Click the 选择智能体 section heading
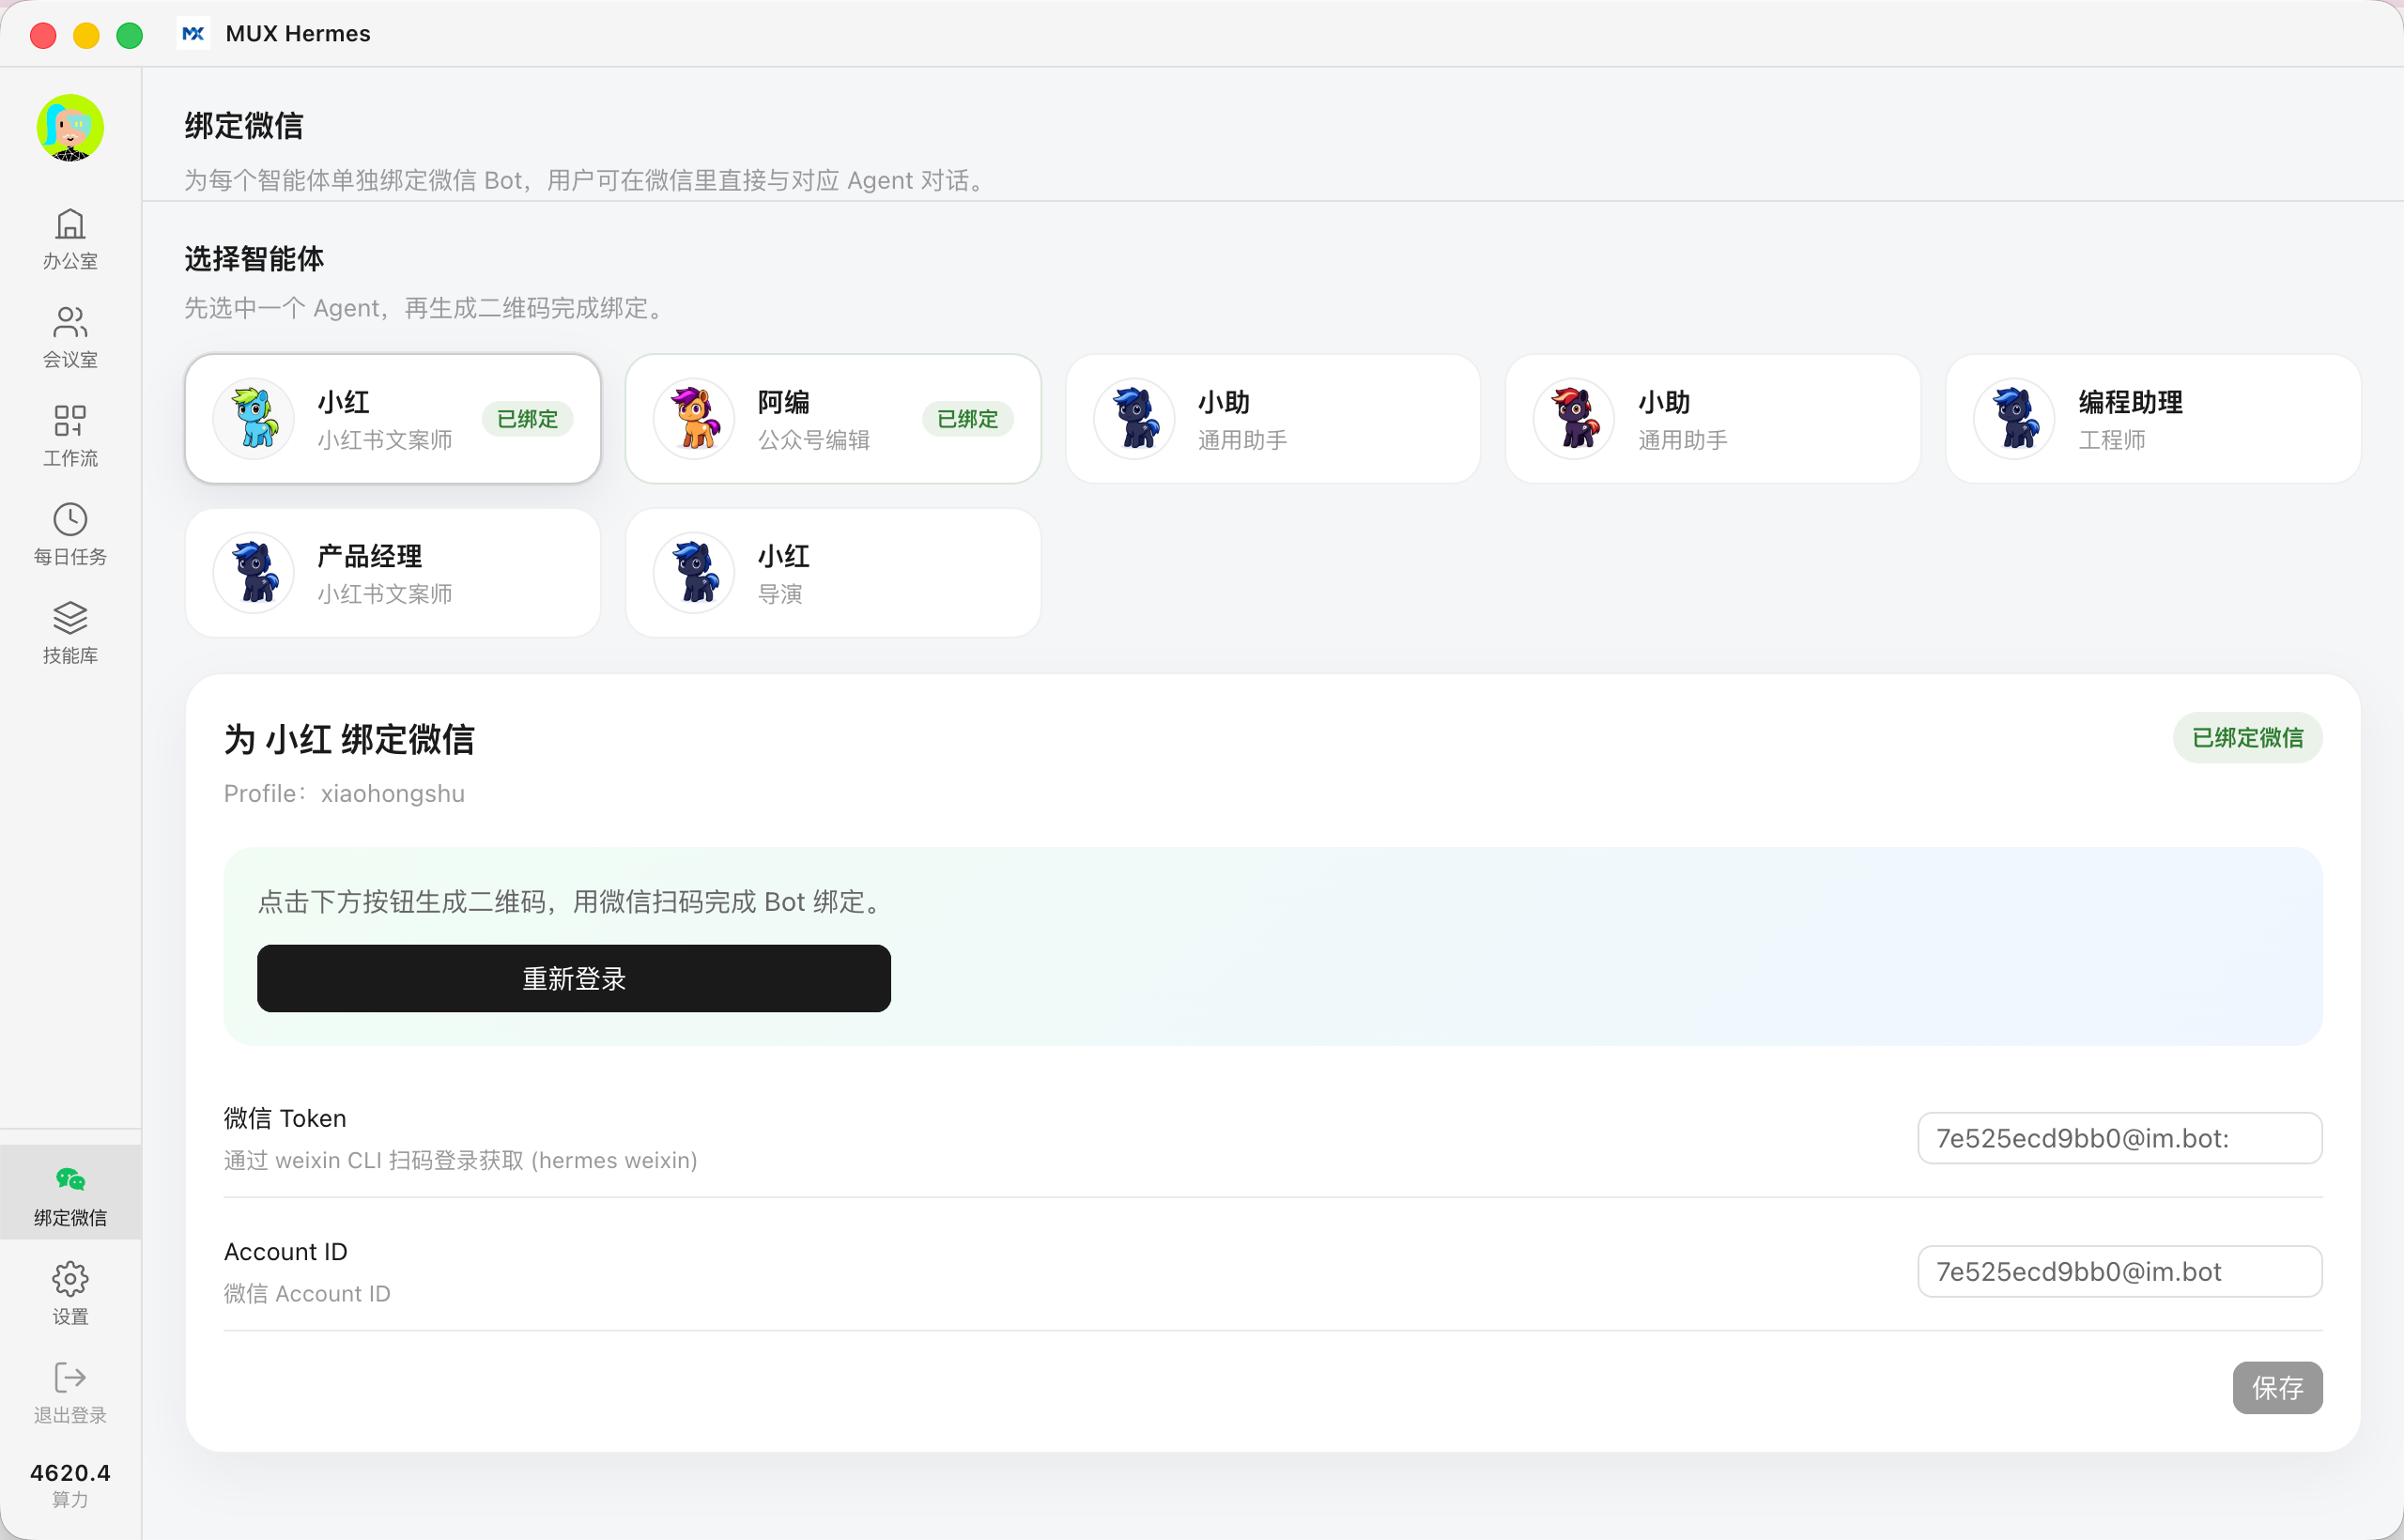Viewport: 2404px width, 1540px height. [x=254, y=259]
